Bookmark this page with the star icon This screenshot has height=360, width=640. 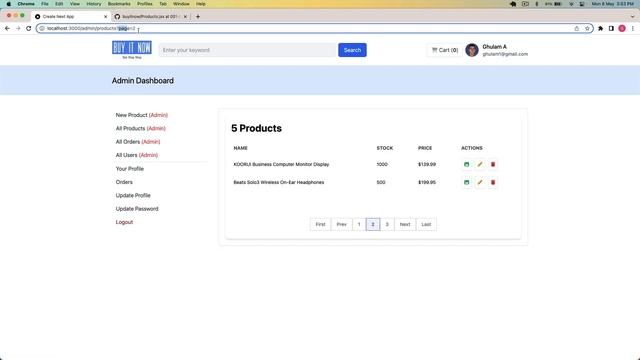point(587,29)
